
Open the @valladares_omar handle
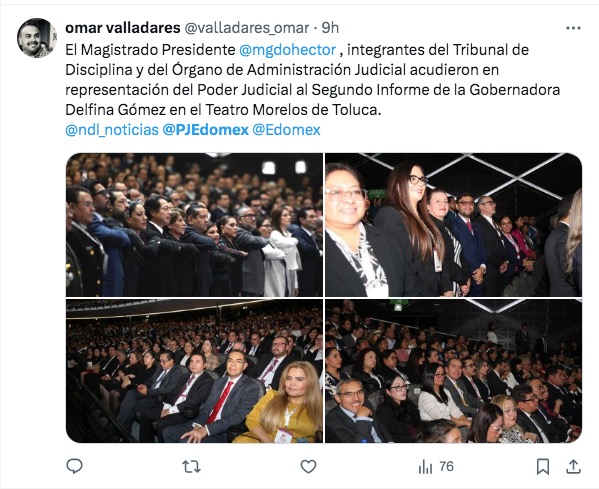click(247, 28)
